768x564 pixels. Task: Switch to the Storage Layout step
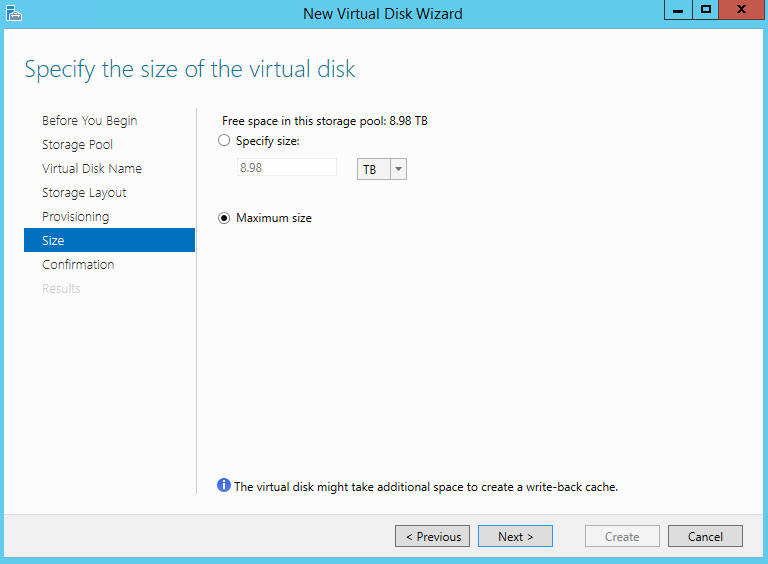click(x=84, y=193)
